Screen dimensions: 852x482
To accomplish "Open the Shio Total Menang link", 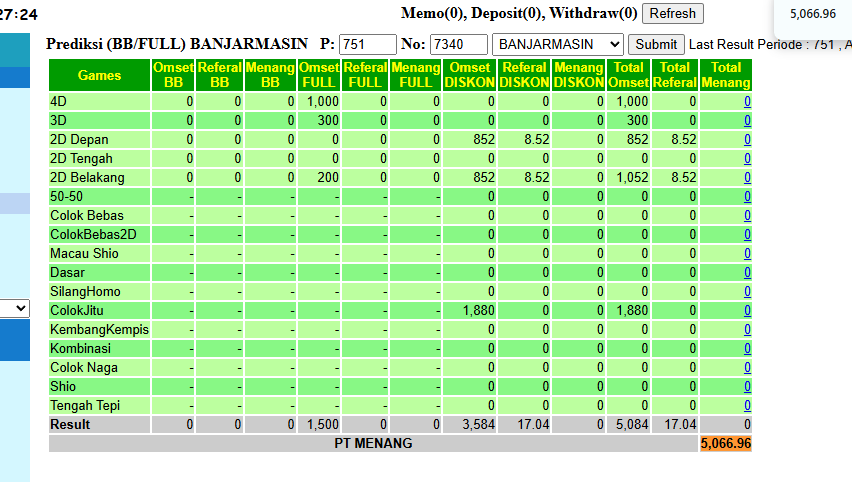I will (x=747, y=387).
